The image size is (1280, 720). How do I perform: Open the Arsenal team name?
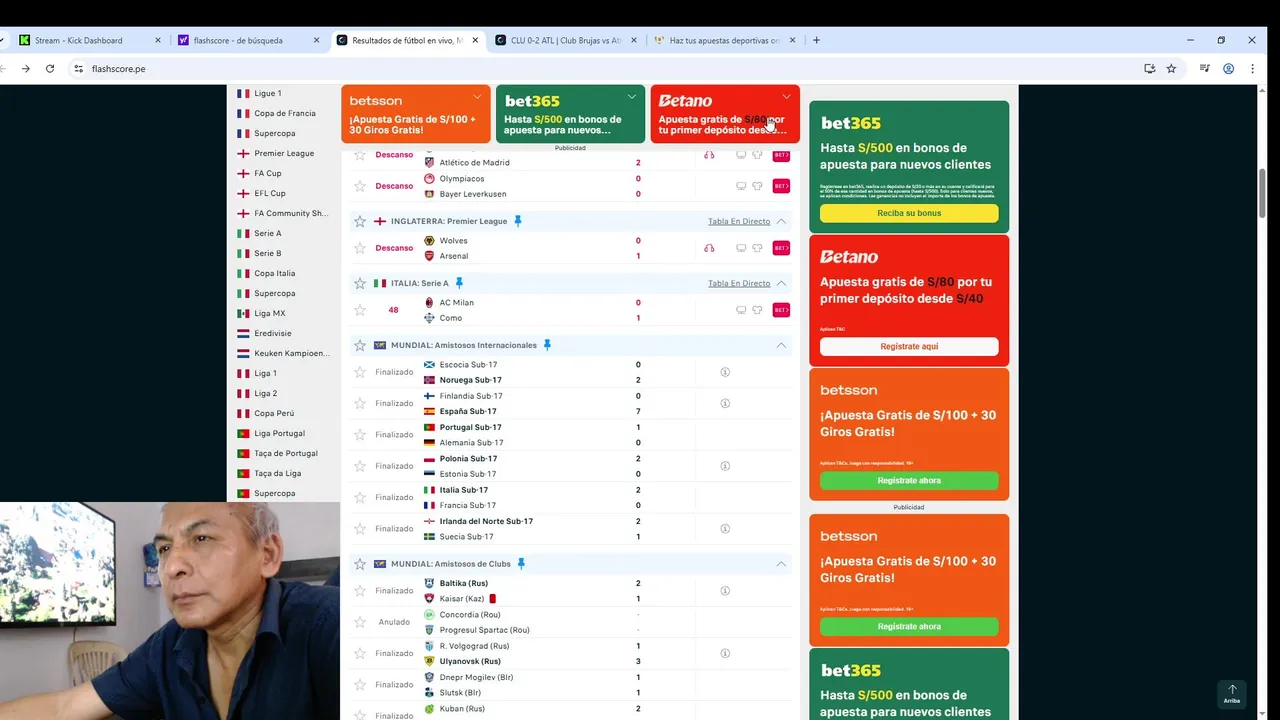point(453,256)
